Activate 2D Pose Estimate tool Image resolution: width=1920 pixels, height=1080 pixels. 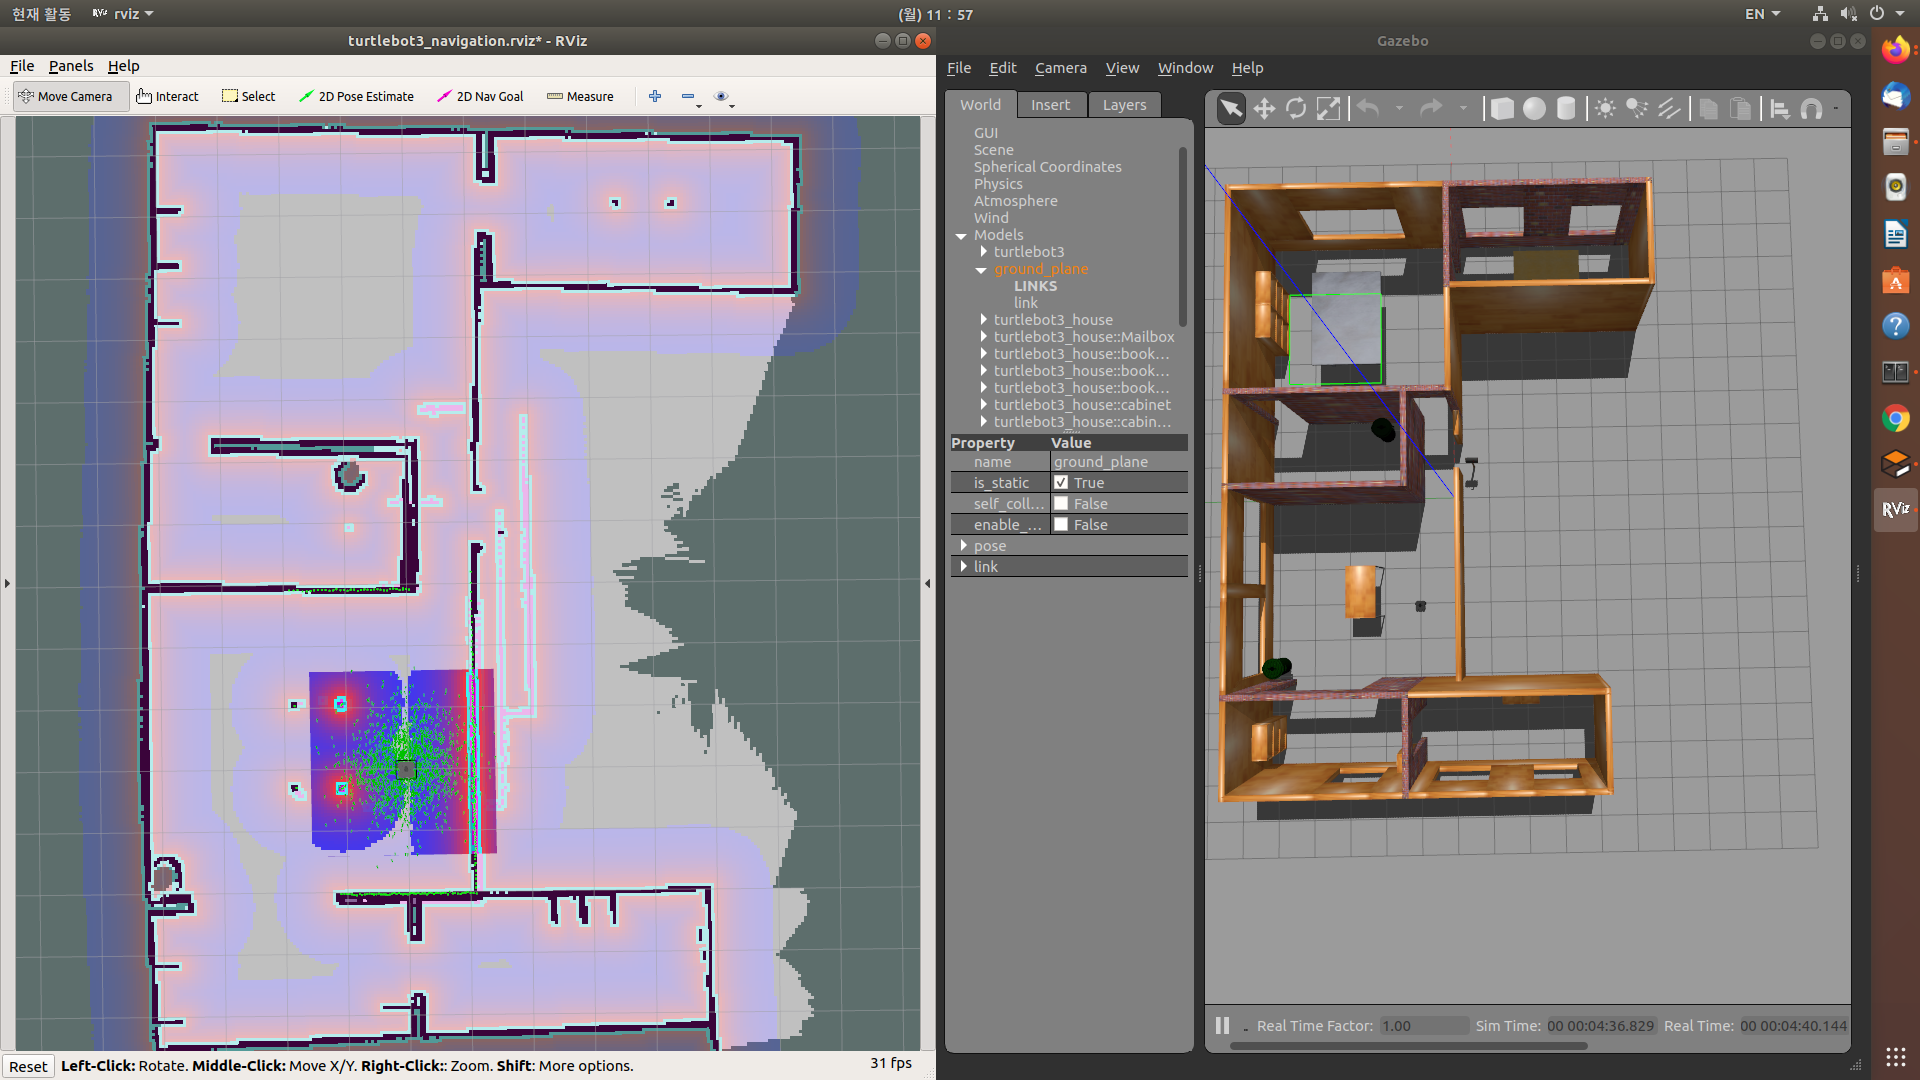[x=356, y=97]
